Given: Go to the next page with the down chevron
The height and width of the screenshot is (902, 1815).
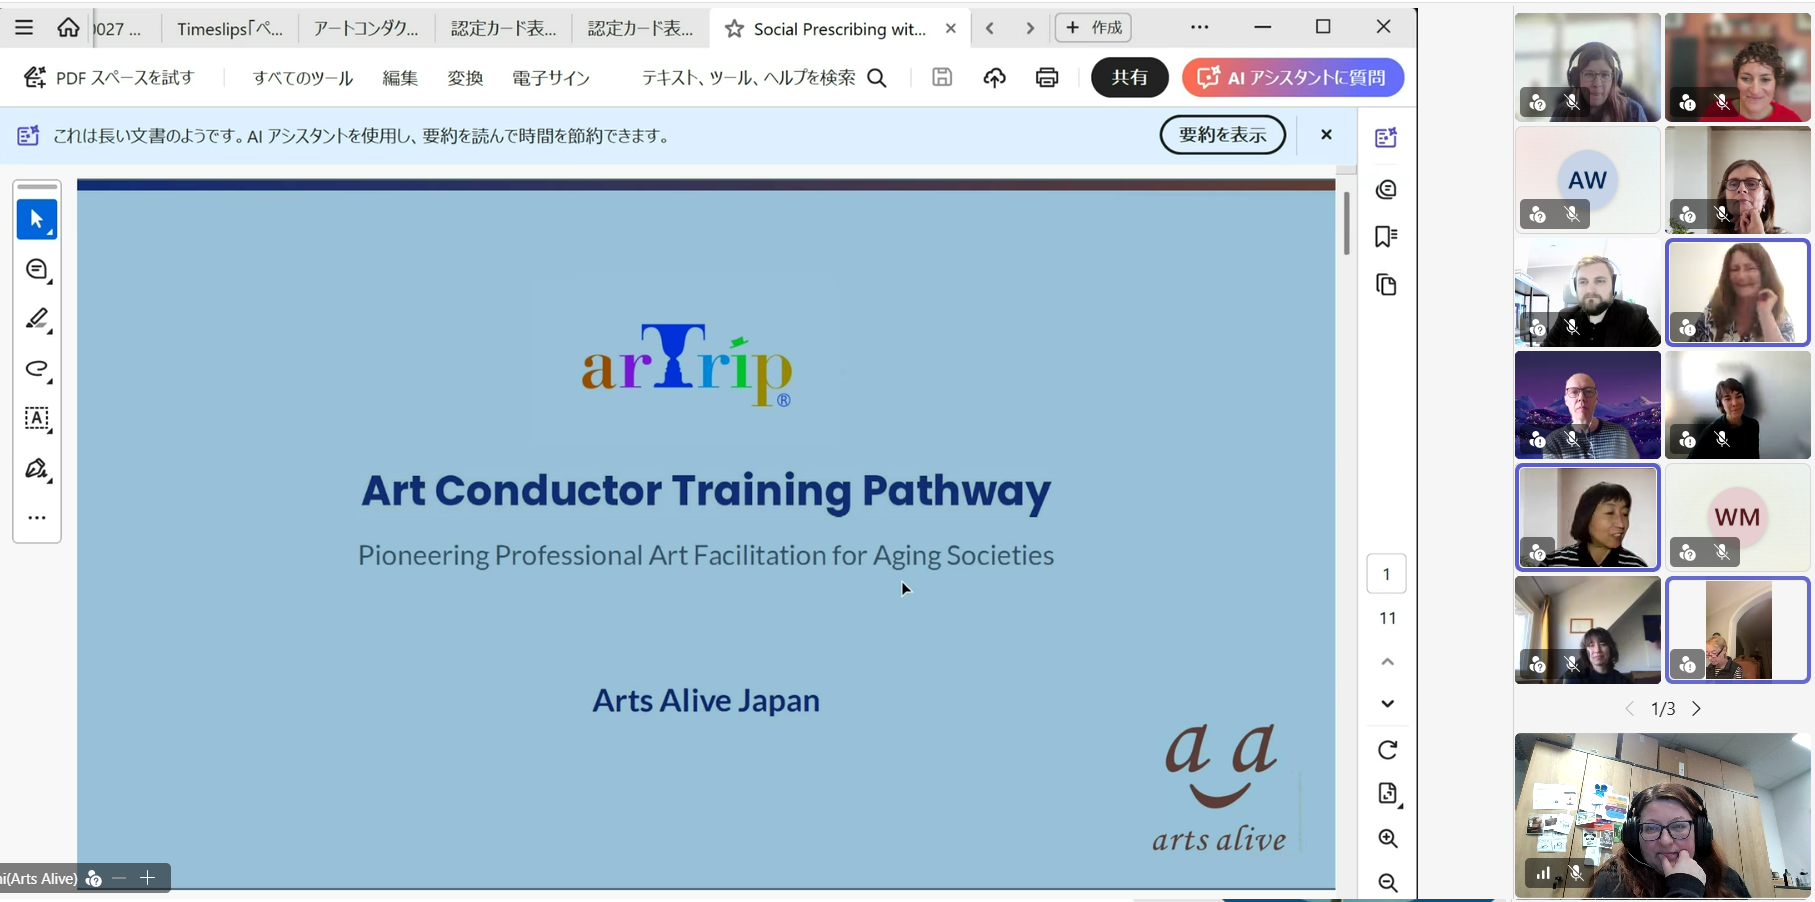Looking at the screenshot, I should (1387, 704).
